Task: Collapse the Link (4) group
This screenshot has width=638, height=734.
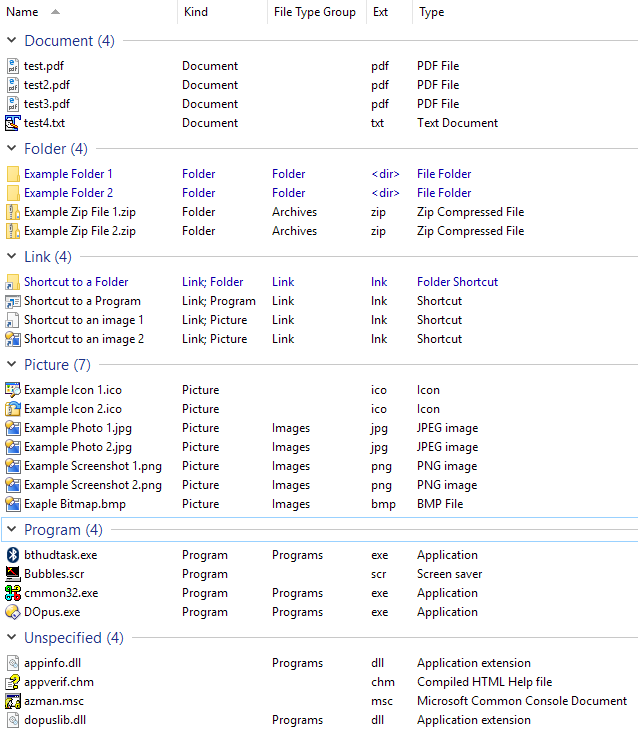Action: pos(12,256)
